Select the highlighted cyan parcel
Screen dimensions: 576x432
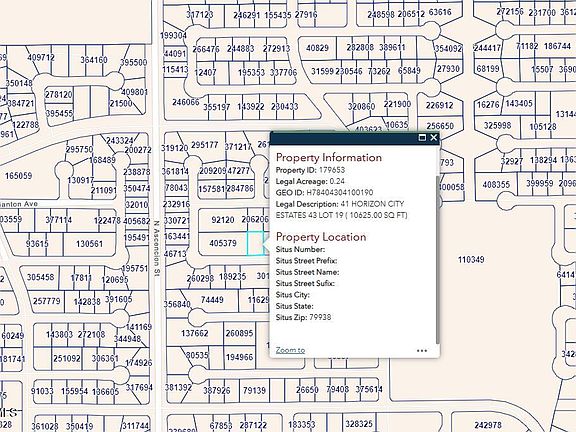tap(255, 243)
